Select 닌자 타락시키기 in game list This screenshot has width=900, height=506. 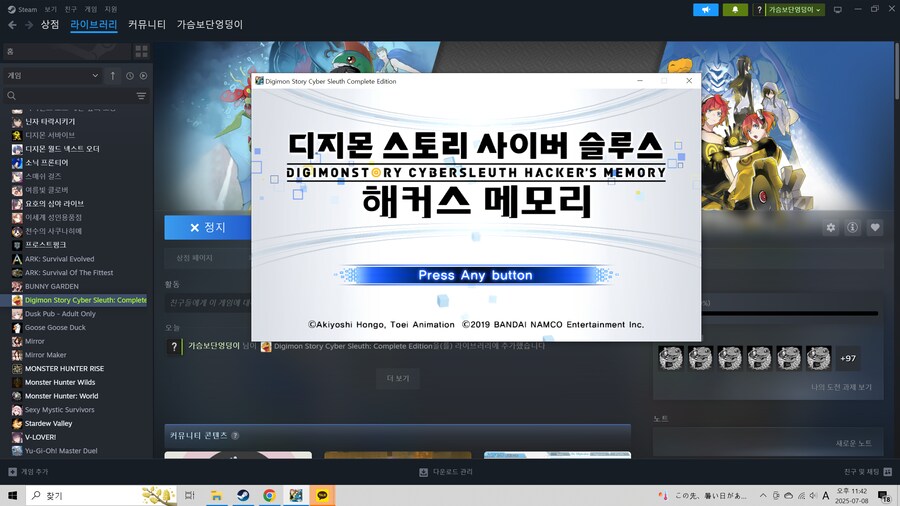(49, 122)
